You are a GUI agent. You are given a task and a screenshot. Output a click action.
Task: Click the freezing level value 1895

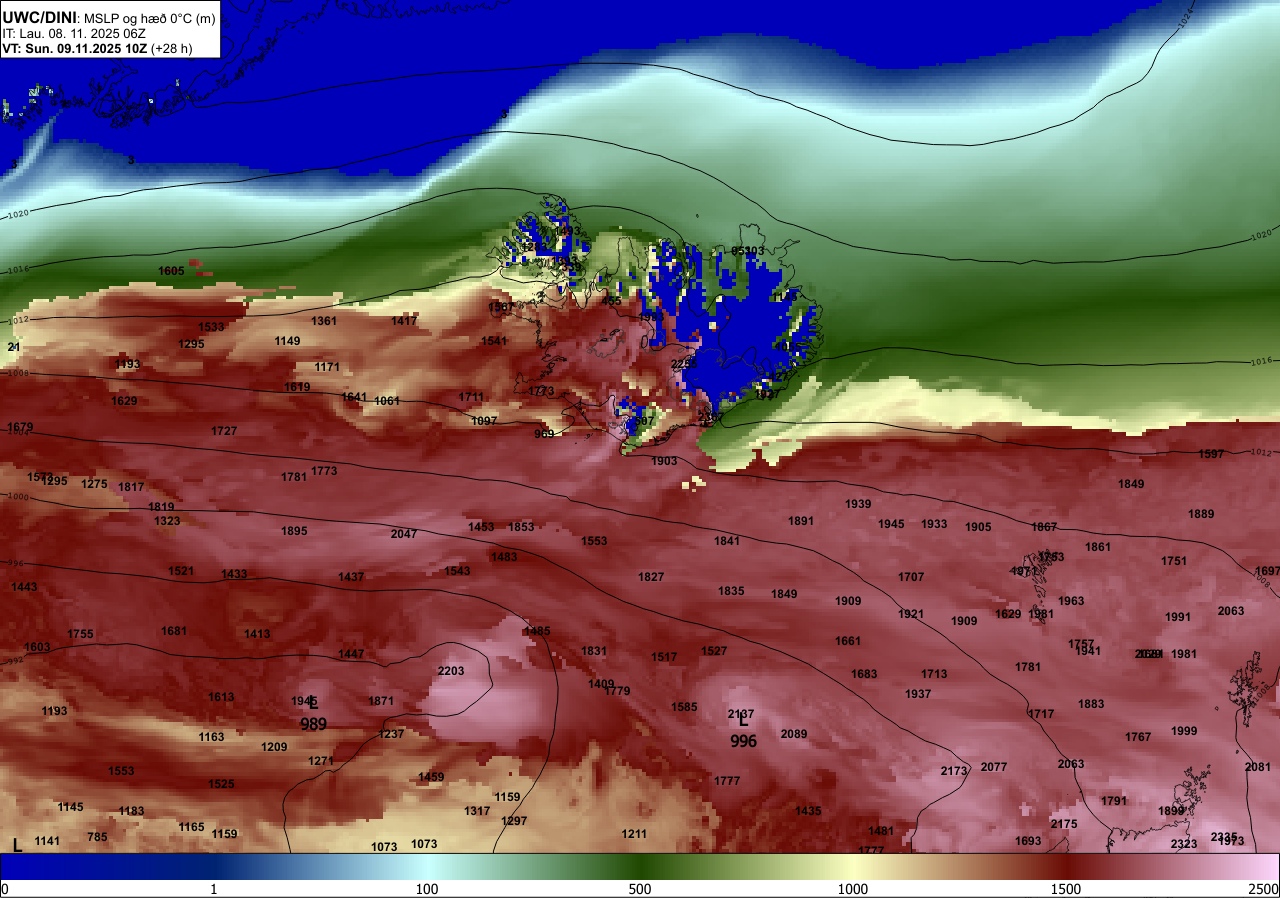294,531
